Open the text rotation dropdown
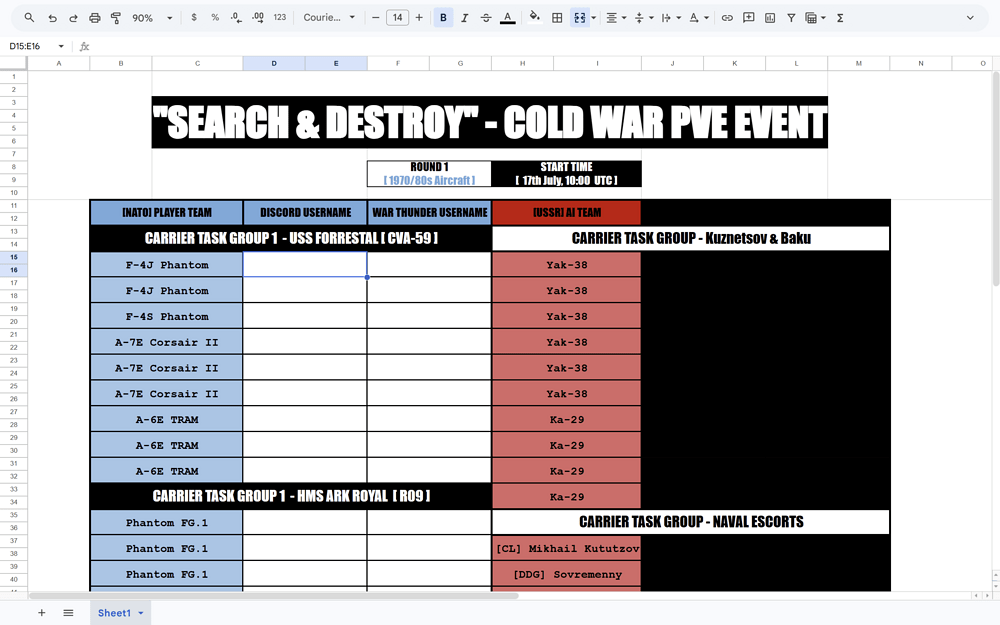The width and height of the screenshot is (1000, 625). pos(699,18)
